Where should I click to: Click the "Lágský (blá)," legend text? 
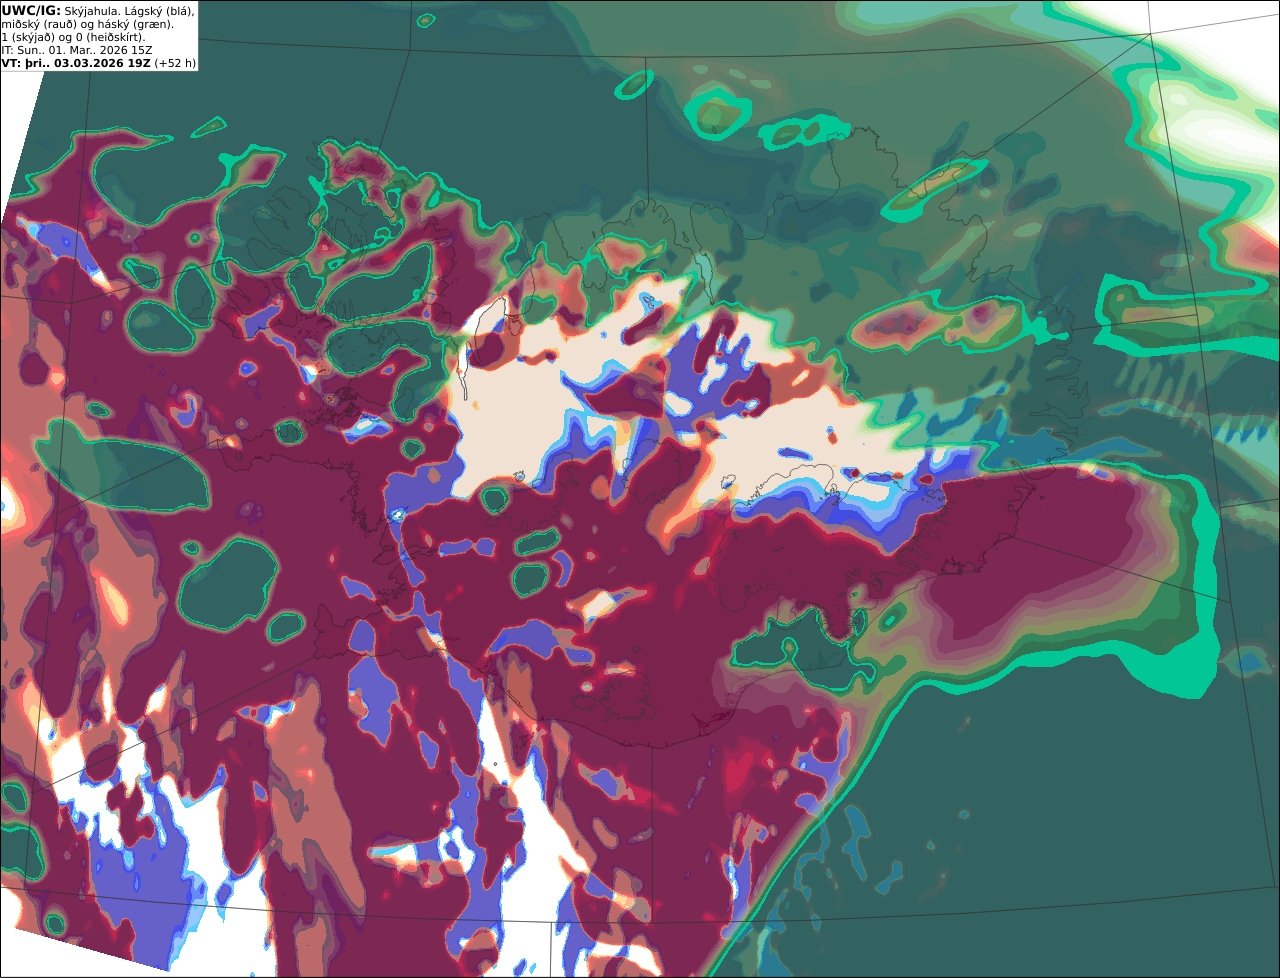click(158, 12)
